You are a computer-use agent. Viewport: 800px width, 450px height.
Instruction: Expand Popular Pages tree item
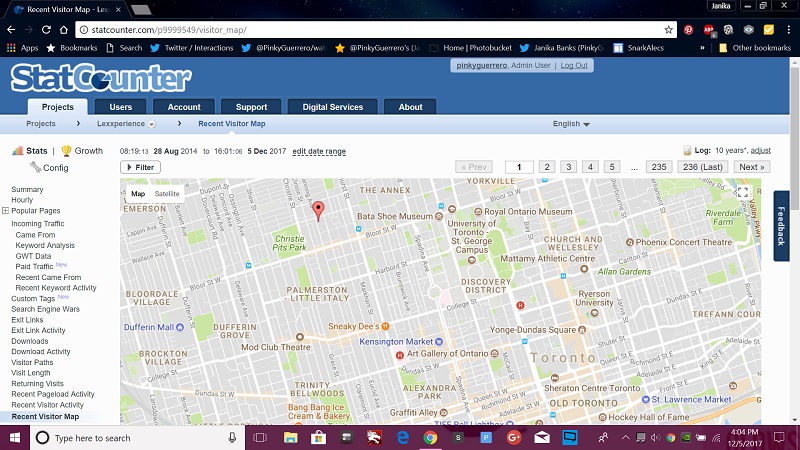(5, 210)
